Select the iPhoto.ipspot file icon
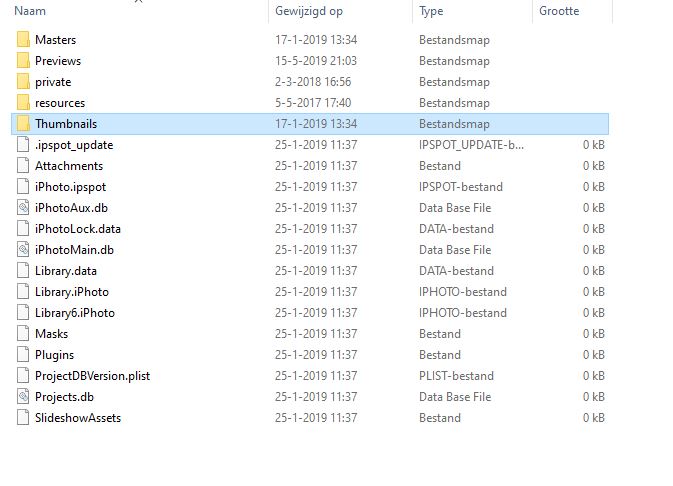The height and width of the screenshot is (486, 673). (x=23, y=187)
